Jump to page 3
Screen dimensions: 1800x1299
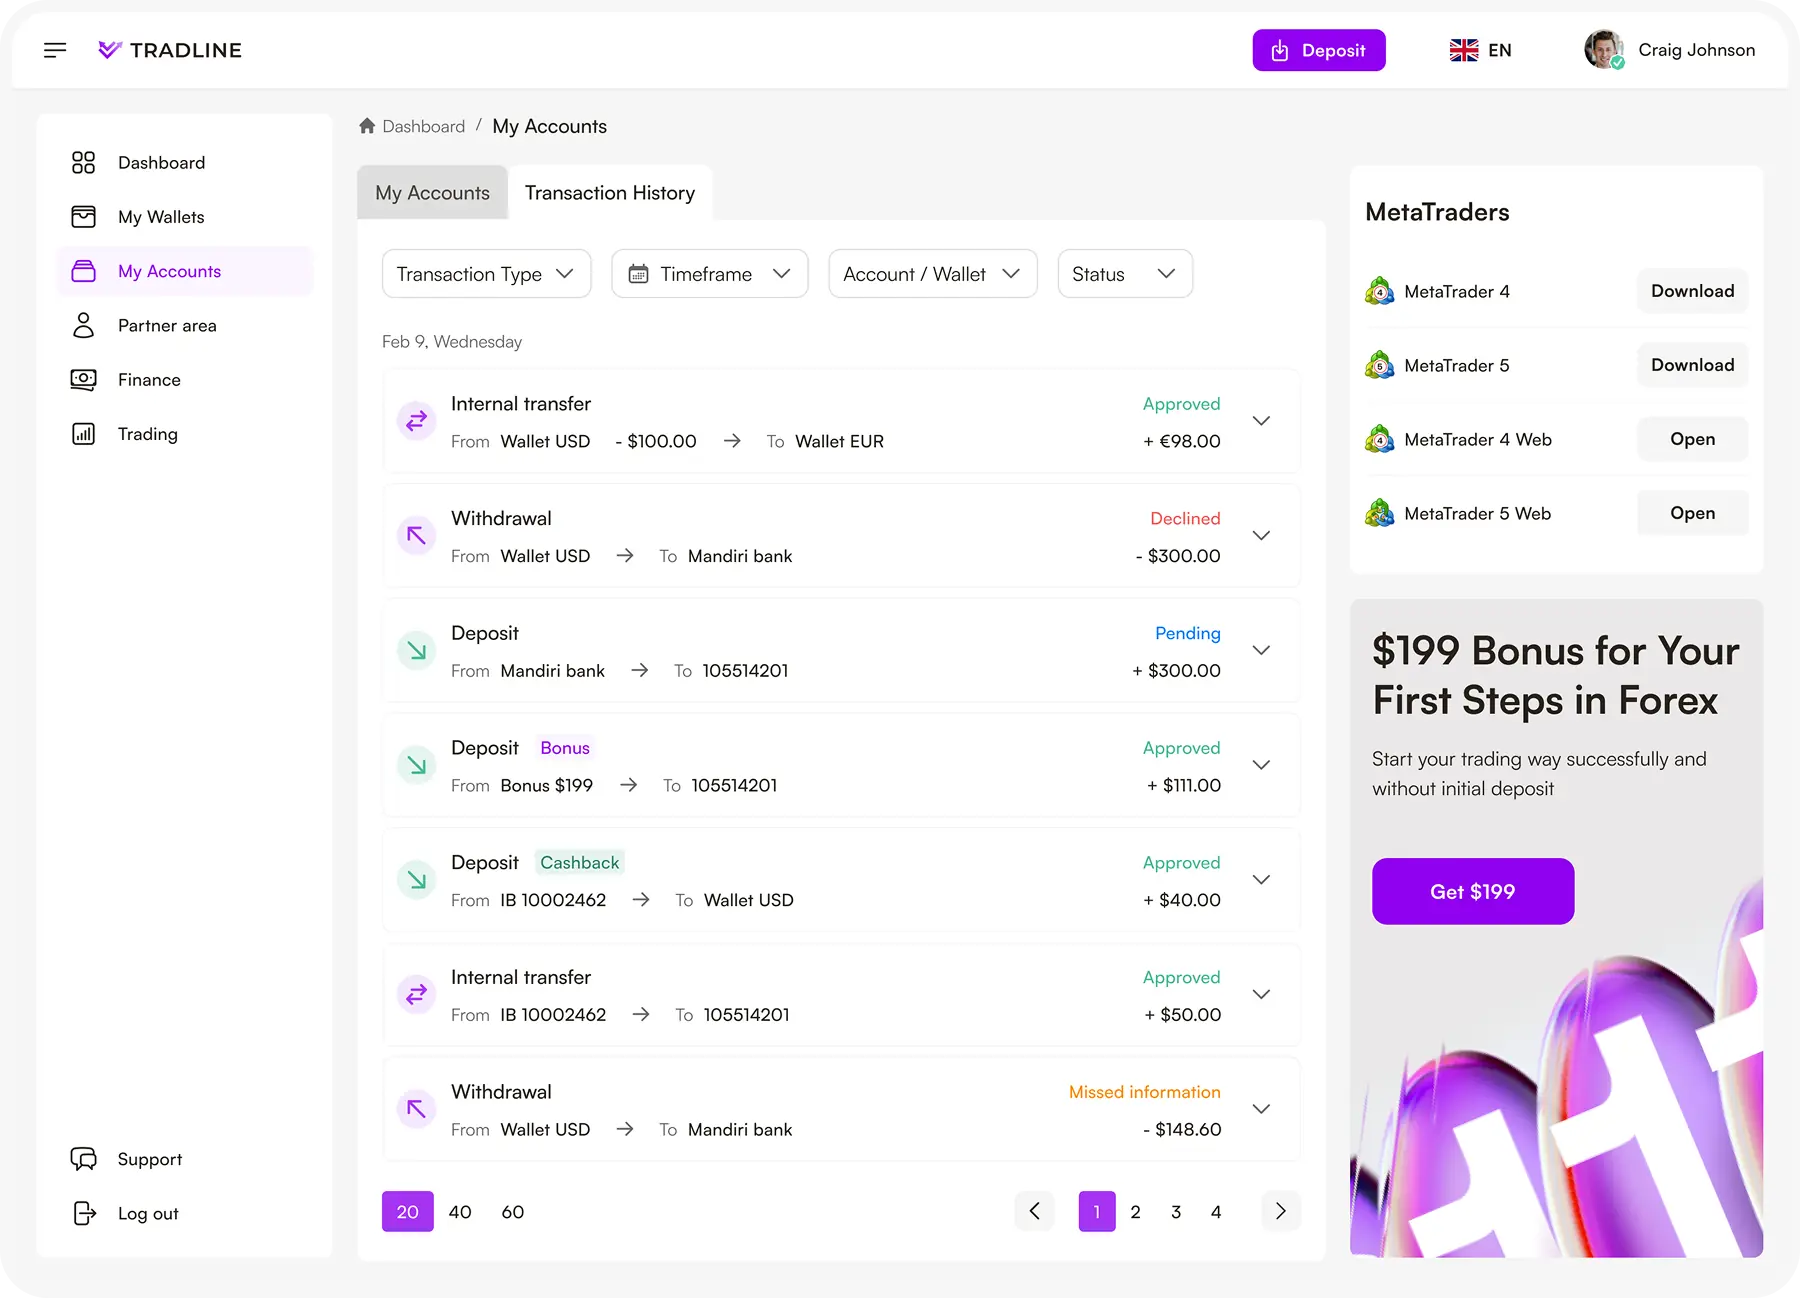click(x=1176, y=1212)
